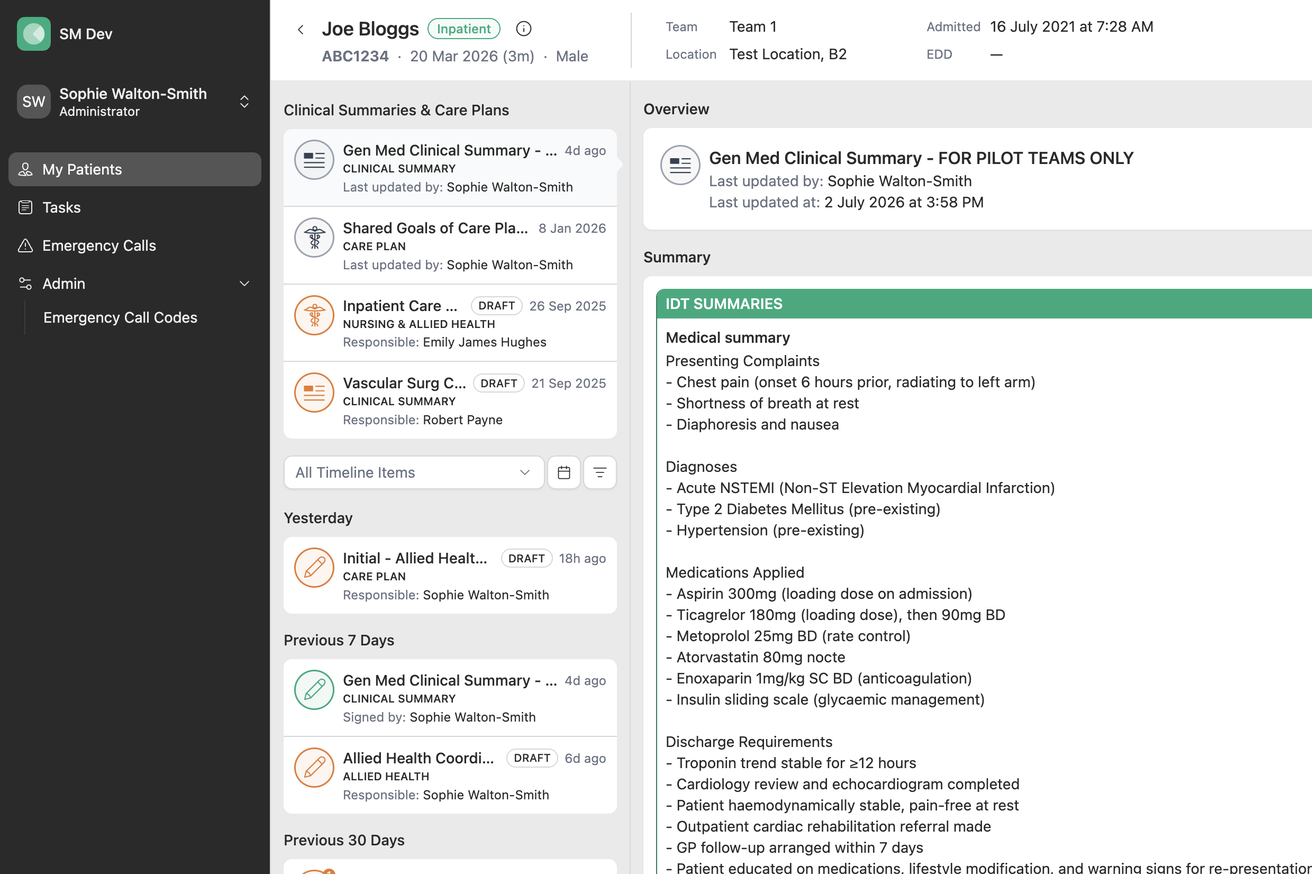Viewport: 1312px width, 874px height.
Task: Click the SW user avatar
Action: pos(34,101)
